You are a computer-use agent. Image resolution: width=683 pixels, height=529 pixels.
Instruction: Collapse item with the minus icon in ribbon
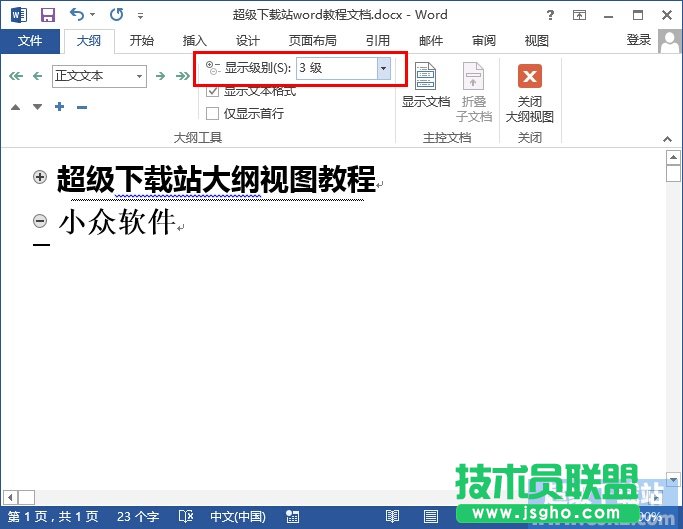(x=82, y=106)
